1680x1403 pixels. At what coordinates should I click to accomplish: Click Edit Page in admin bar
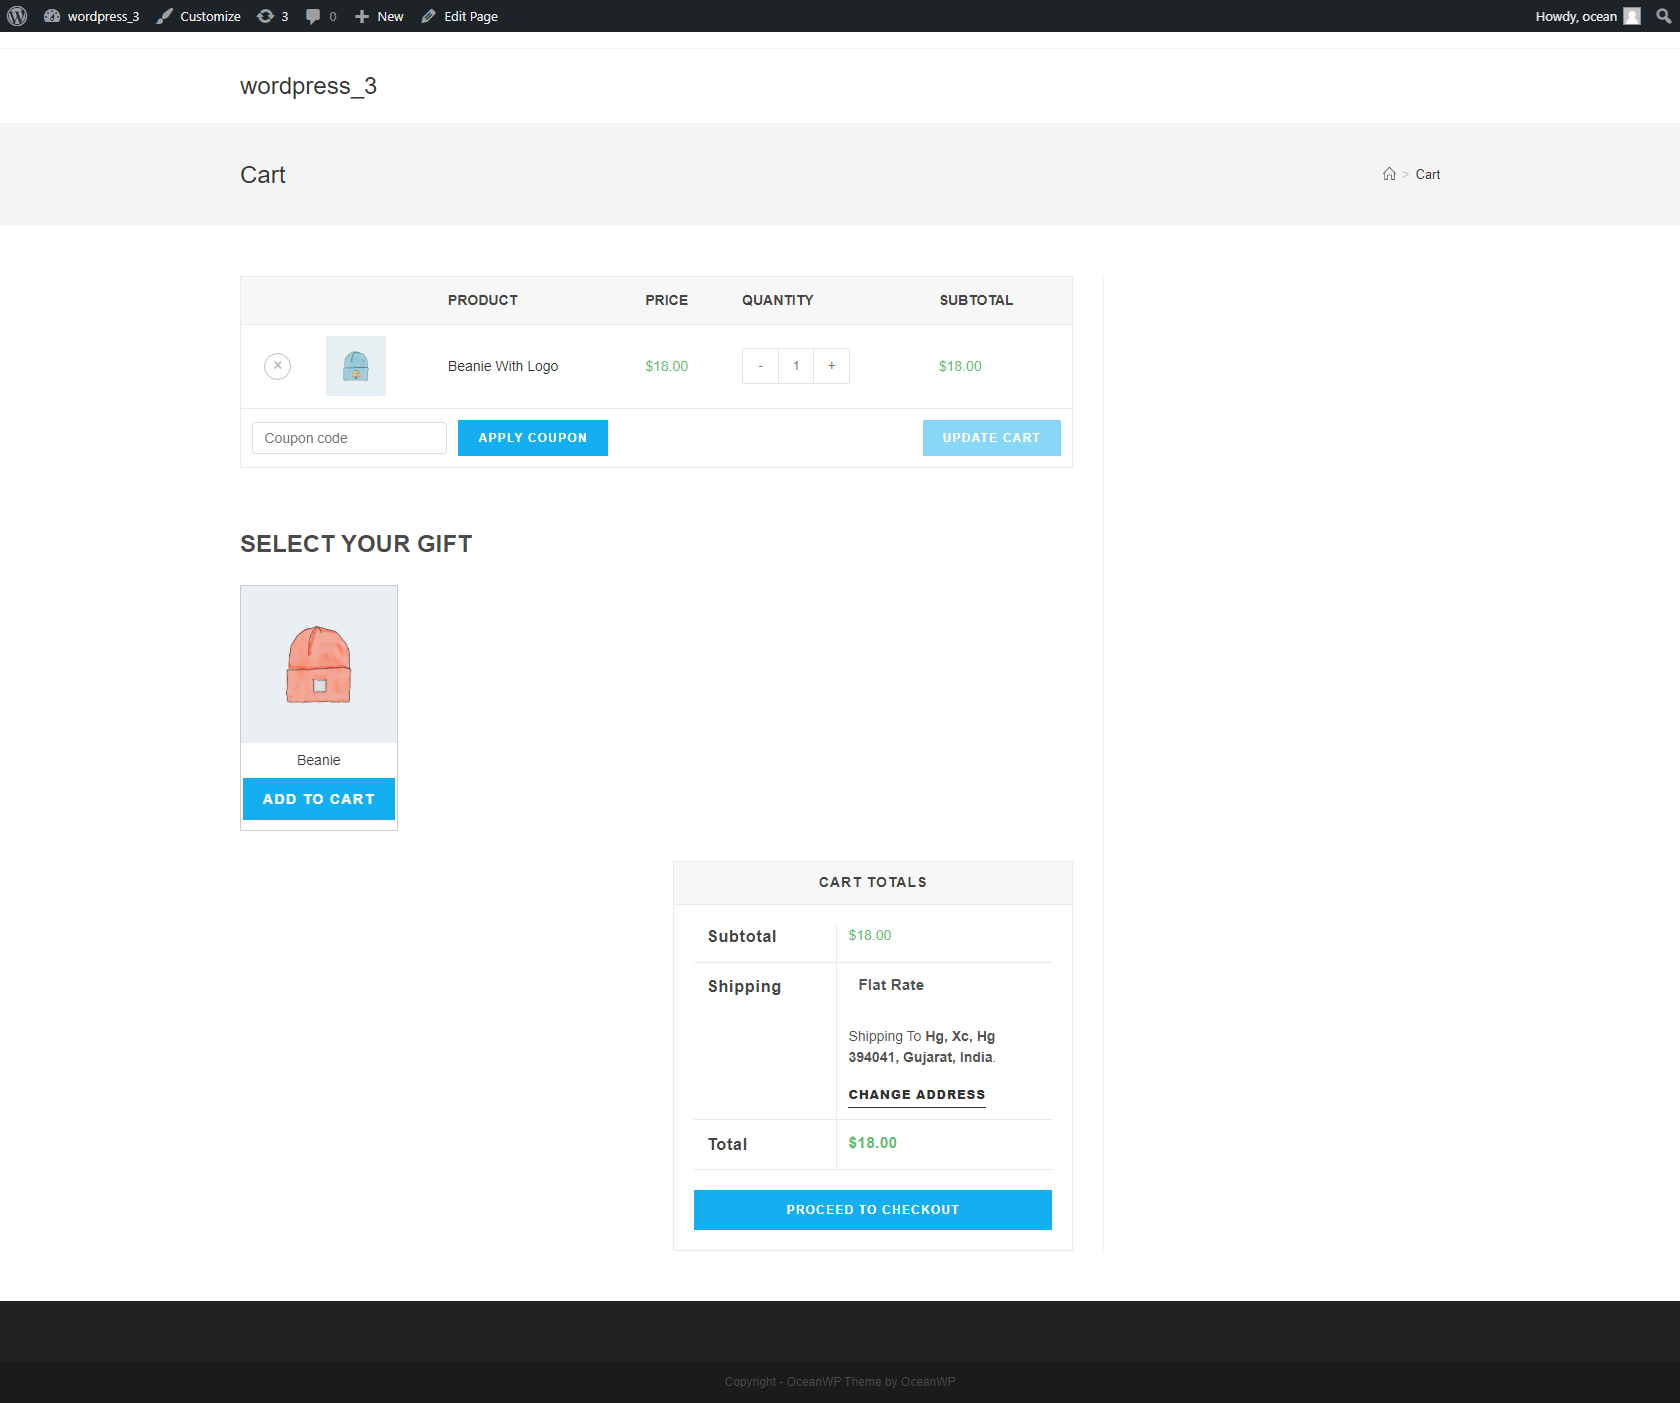pyautogui.click(x=460, y=16)
